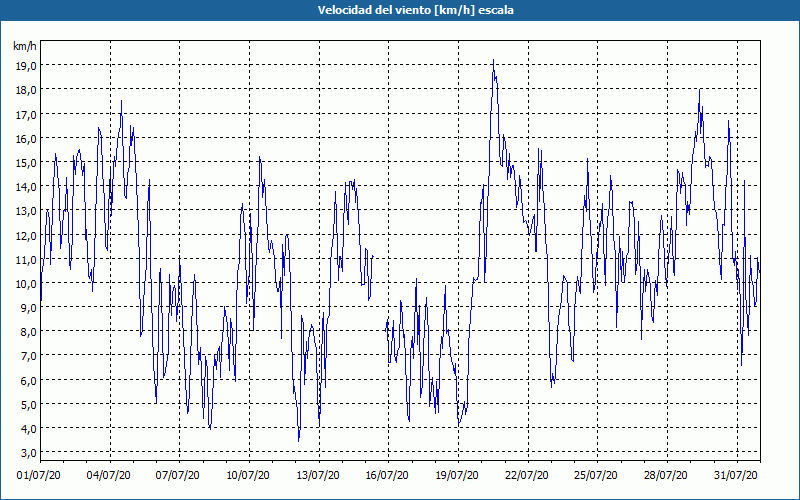This screenshot has width=800, height=500.
Task: Select the 11,0 y-axis value
Action: coord(27,260)
